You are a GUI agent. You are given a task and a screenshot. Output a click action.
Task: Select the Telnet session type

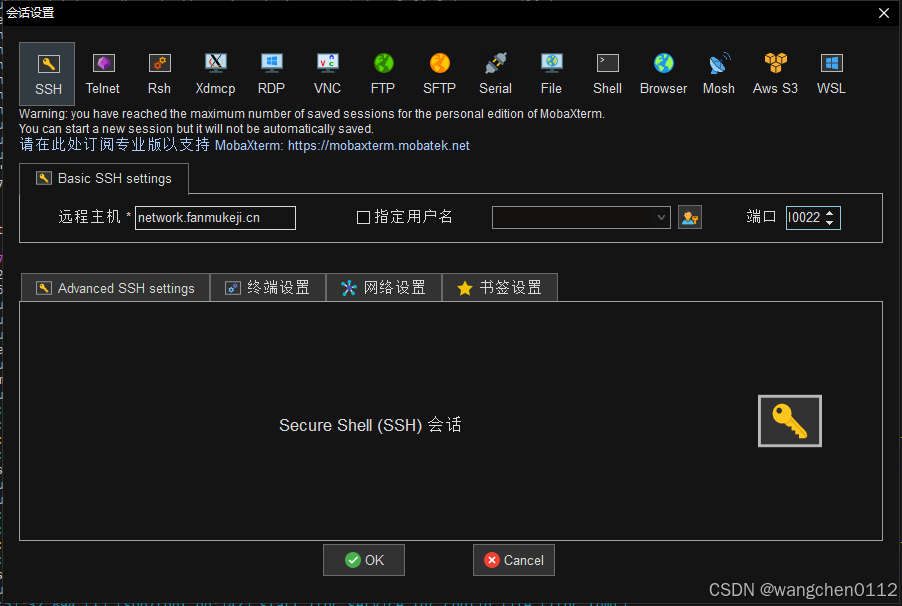click(103, 74)
